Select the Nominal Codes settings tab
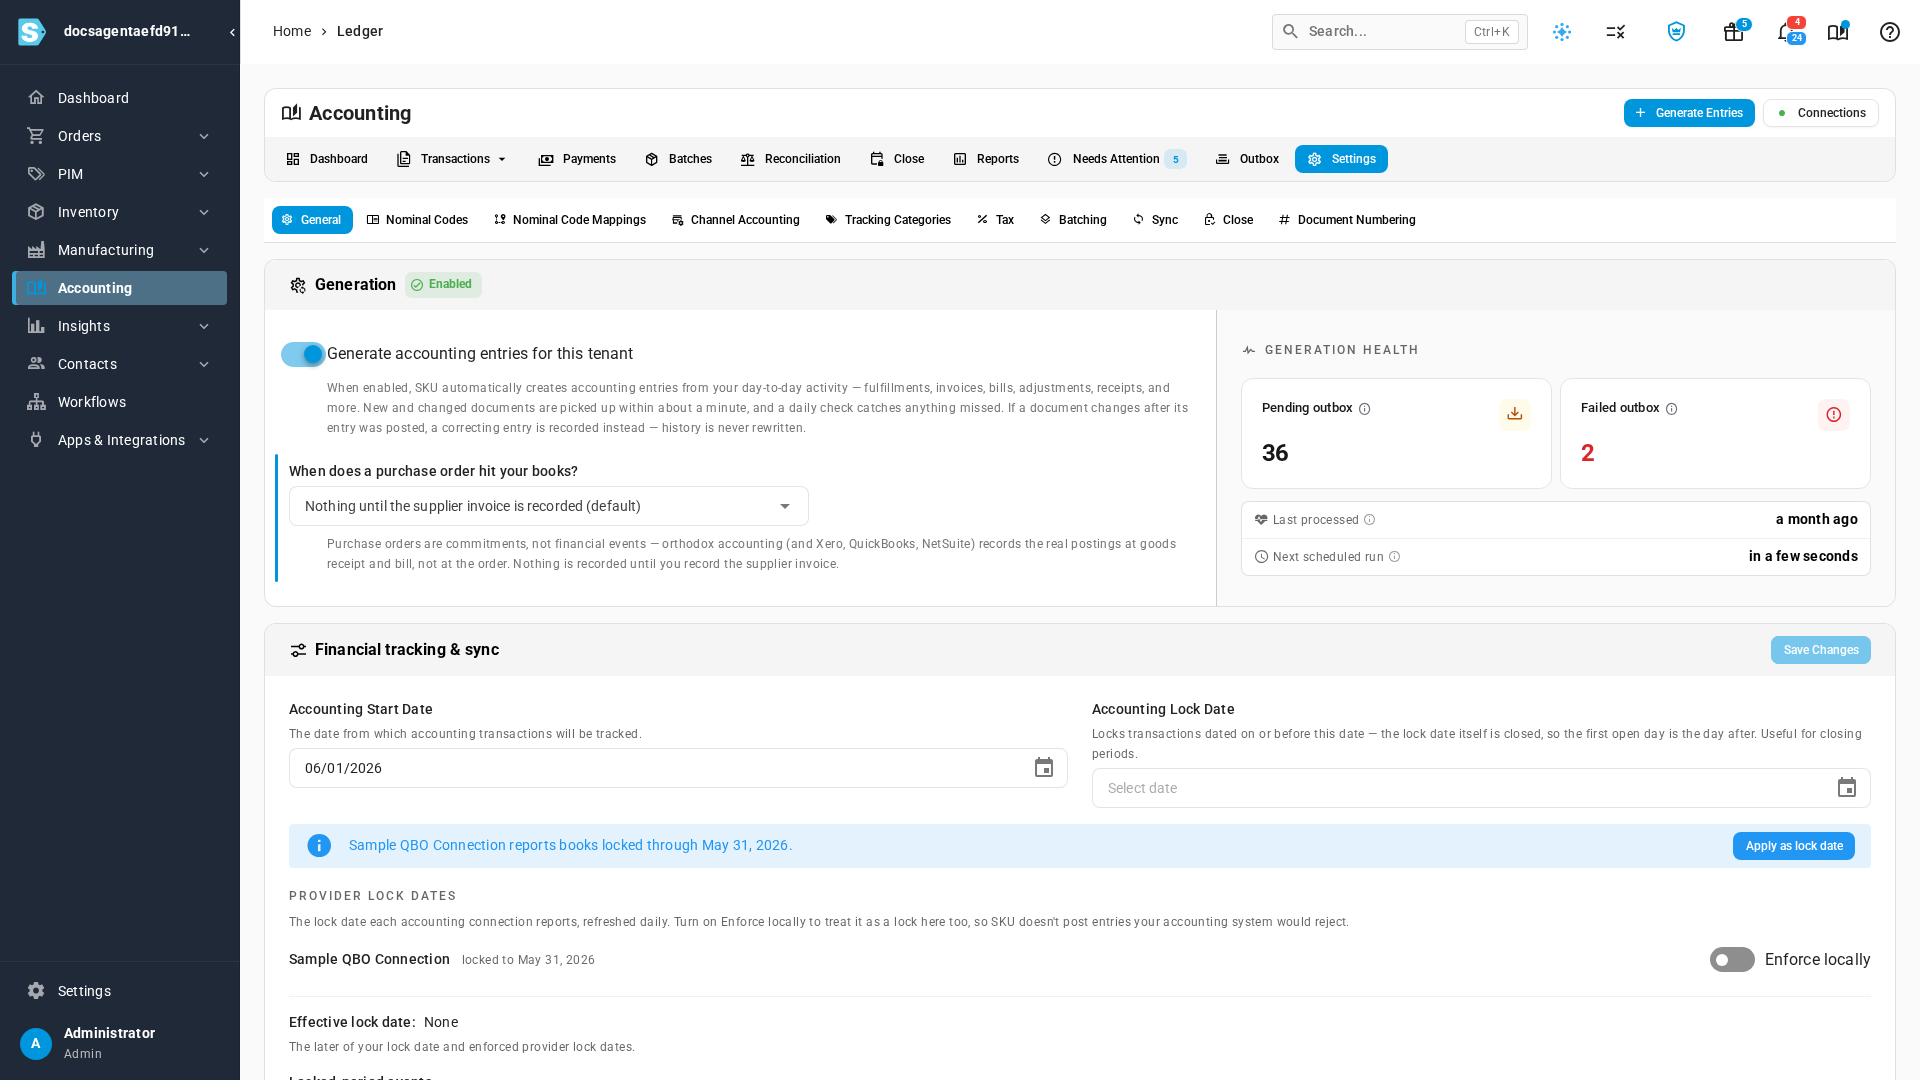 [x=417, y=220]
